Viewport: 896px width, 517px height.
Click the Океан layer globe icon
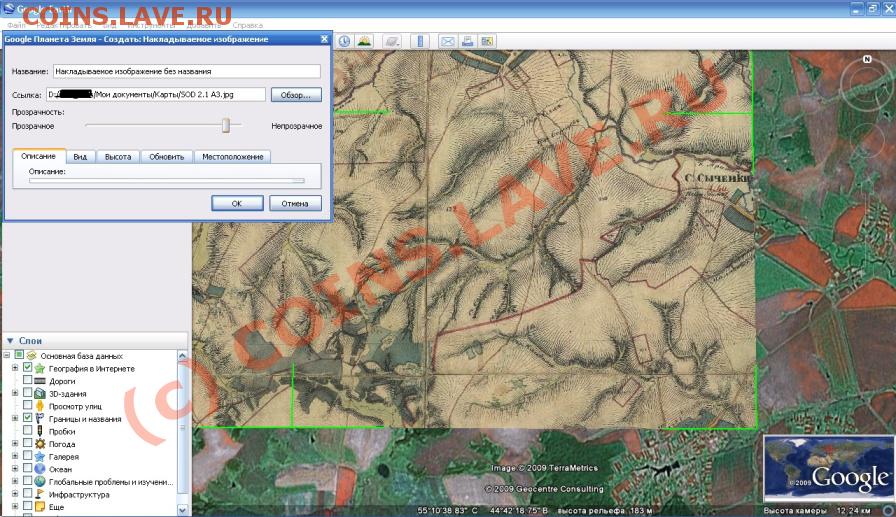[39, 469]
